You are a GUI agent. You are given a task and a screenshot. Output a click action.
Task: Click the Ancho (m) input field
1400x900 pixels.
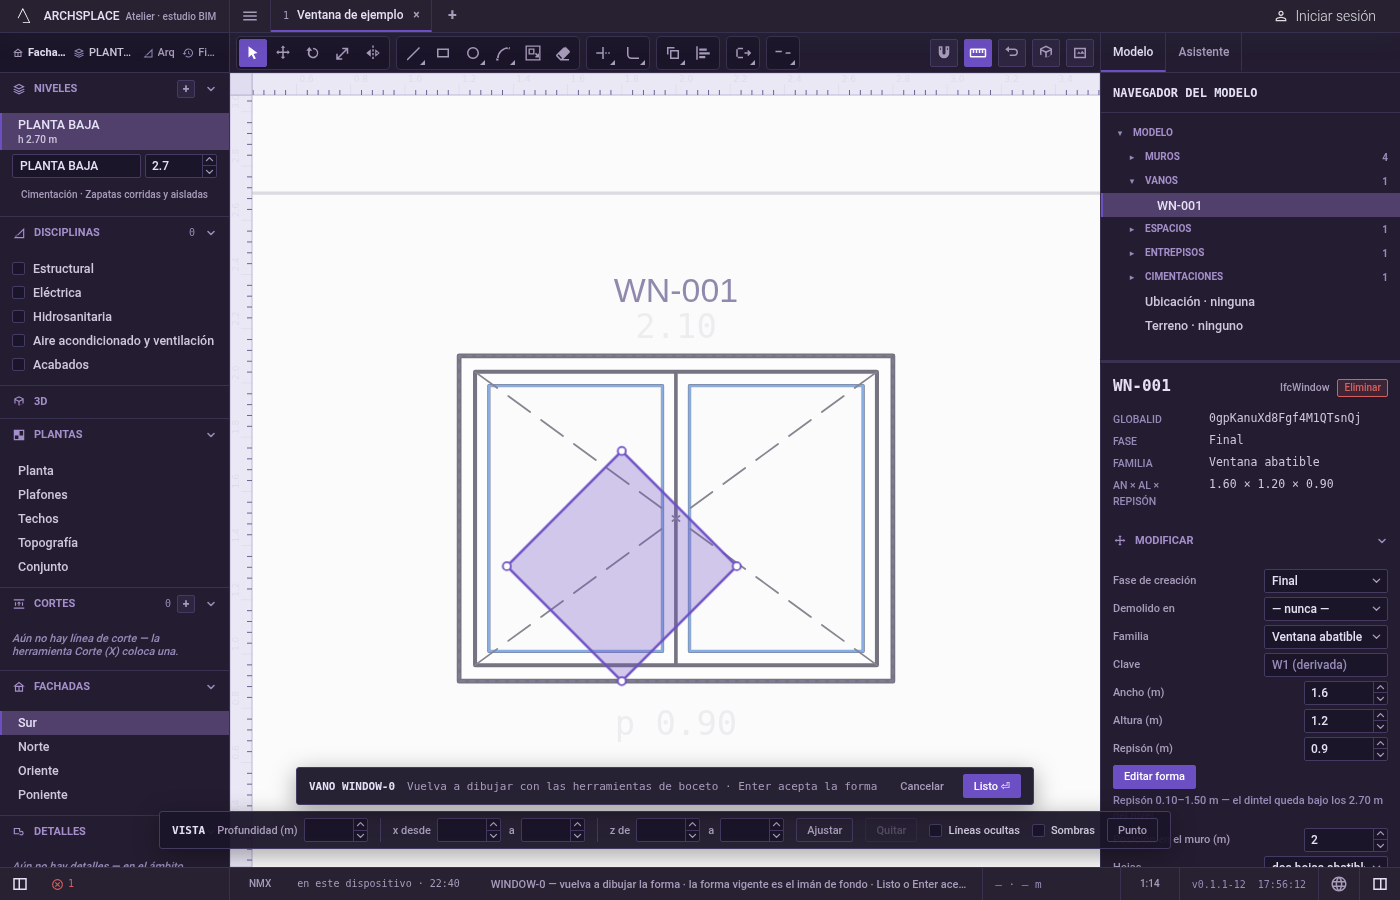pos(1339,693)
